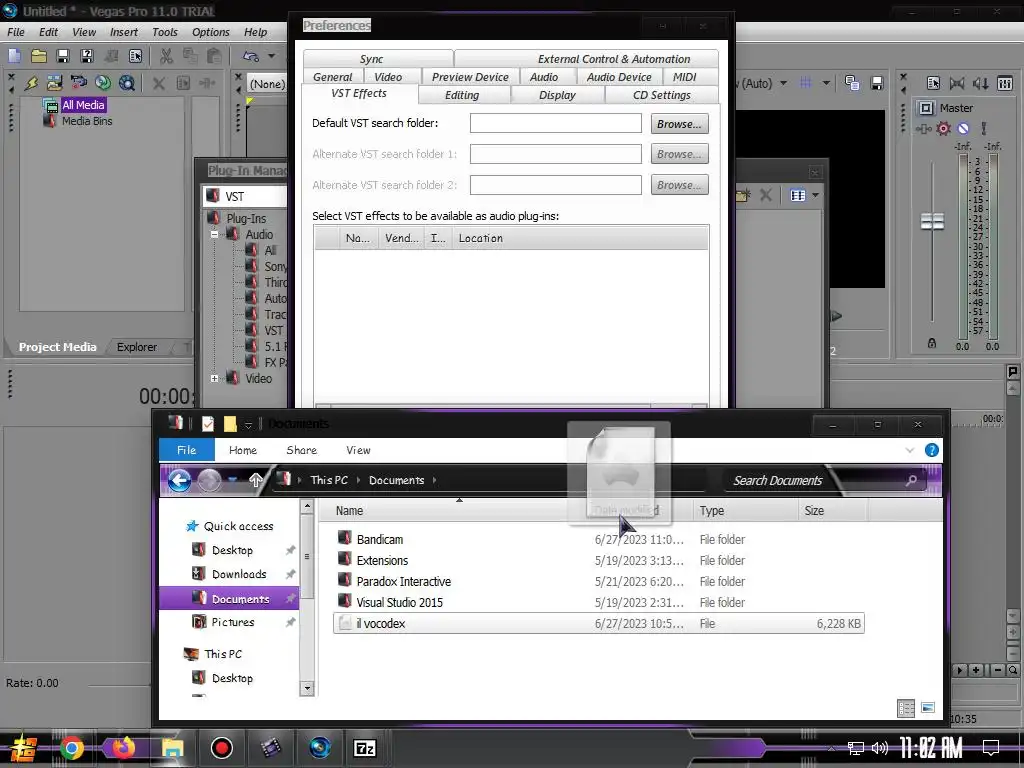1024x768 pixels.
Task: Click the Copy Snapshot to Clipboard icon
Action: [x=852, y=83]
